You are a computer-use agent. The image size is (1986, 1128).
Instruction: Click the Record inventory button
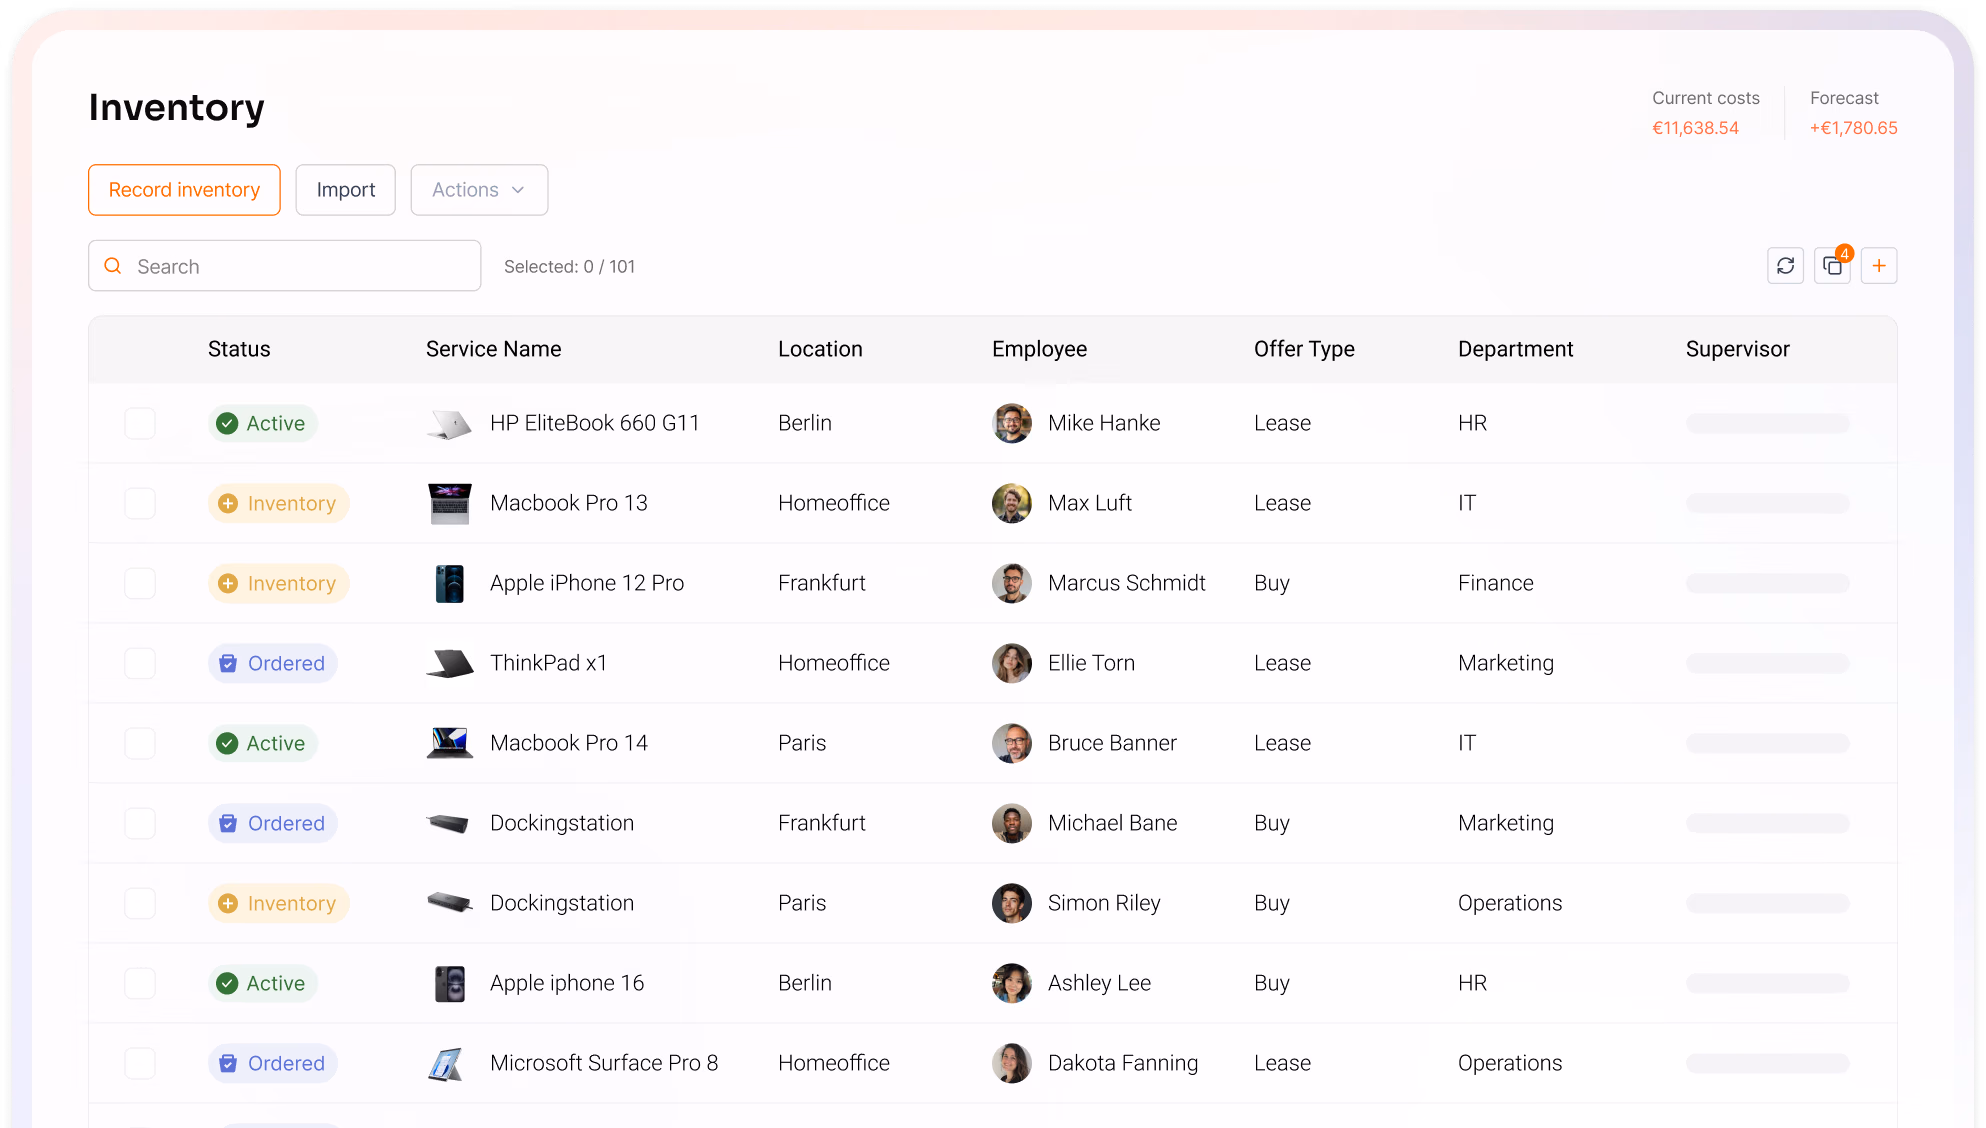tap(184, 190)
